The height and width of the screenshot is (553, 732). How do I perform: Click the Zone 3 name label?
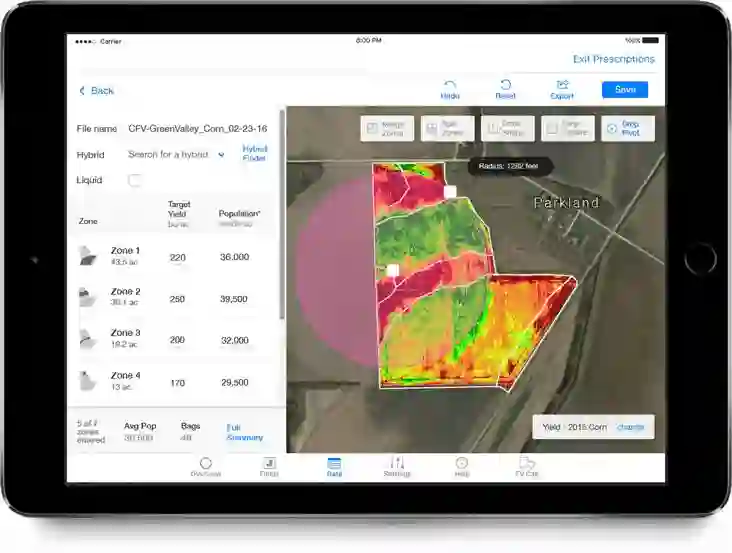tap(125, 333)
